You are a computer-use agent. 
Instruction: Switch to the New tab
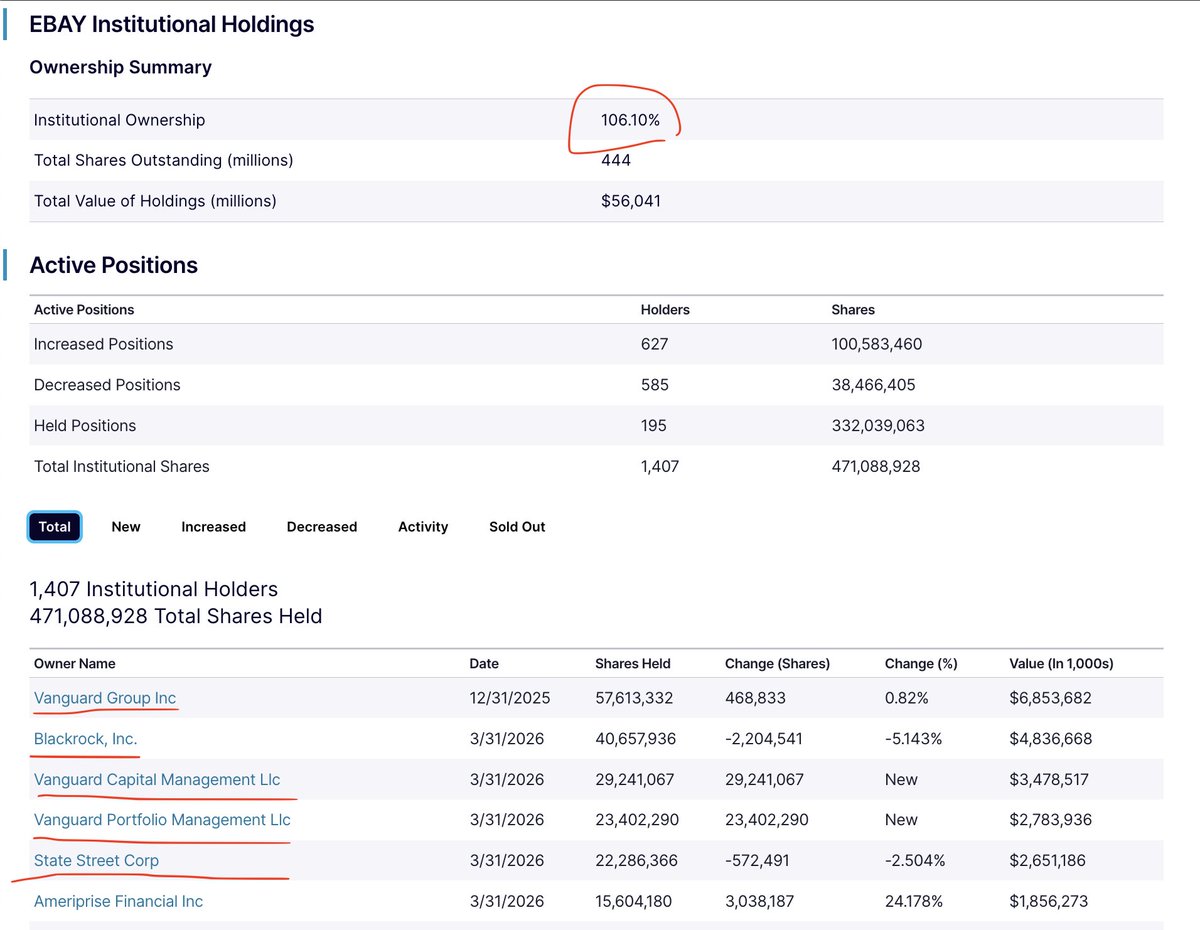tap(126, 527)
